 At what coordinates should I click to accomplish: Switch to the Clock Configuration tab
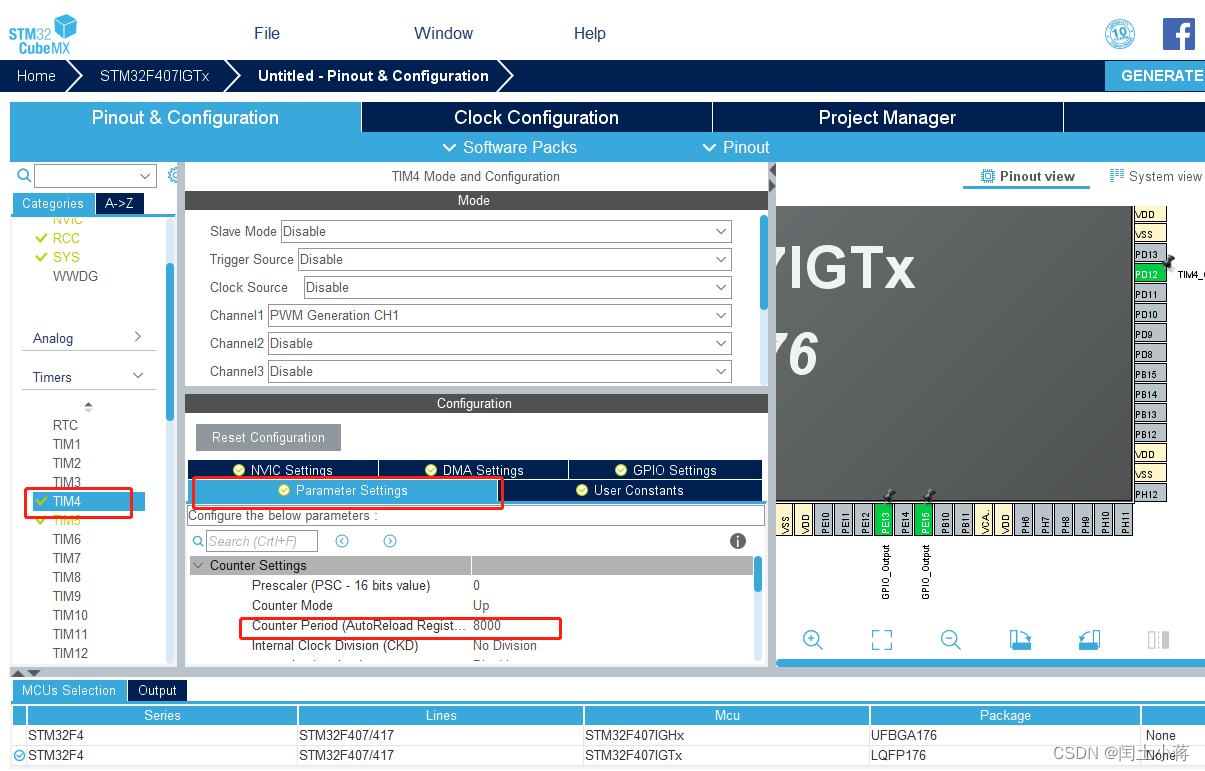(537, 117)
